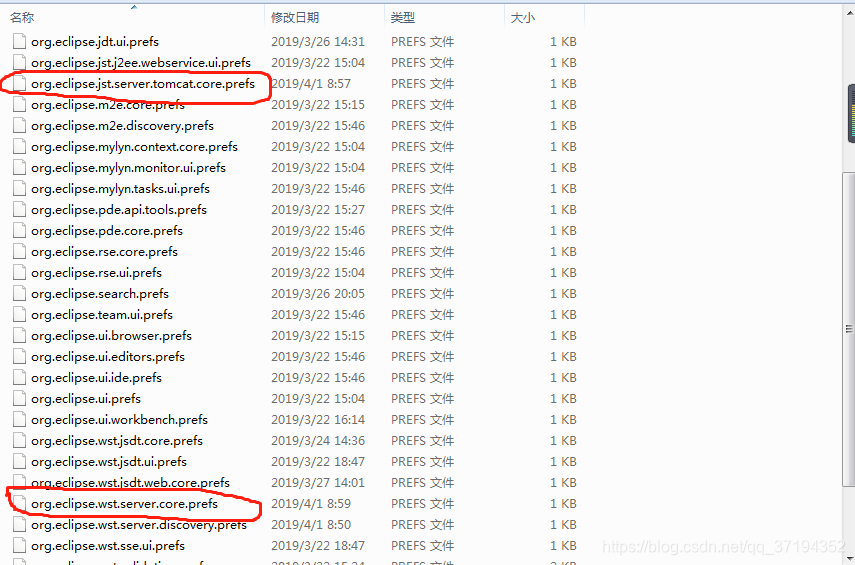Click the file icon of org.eclipse.wst.jsdt.web.core.prefs

click(x=19, y=483)
